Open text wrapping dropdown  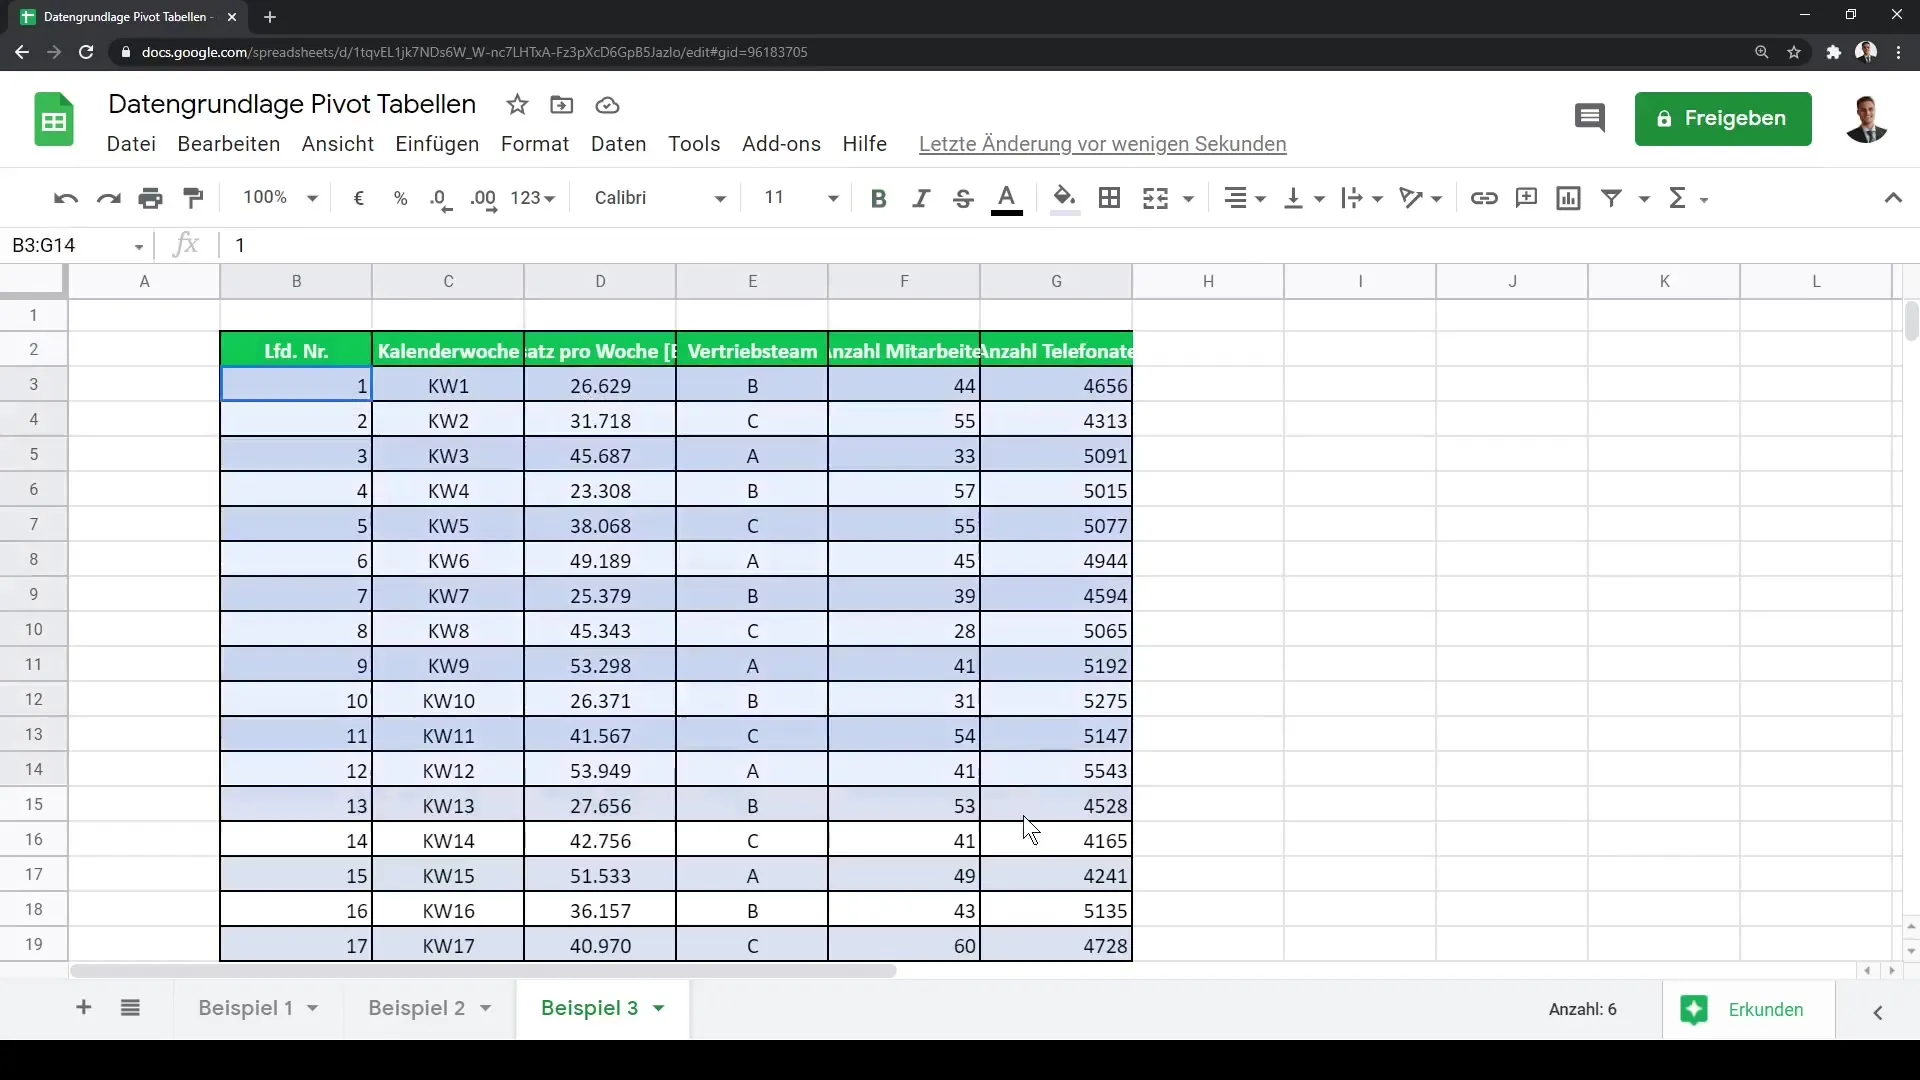point(1362,198)
